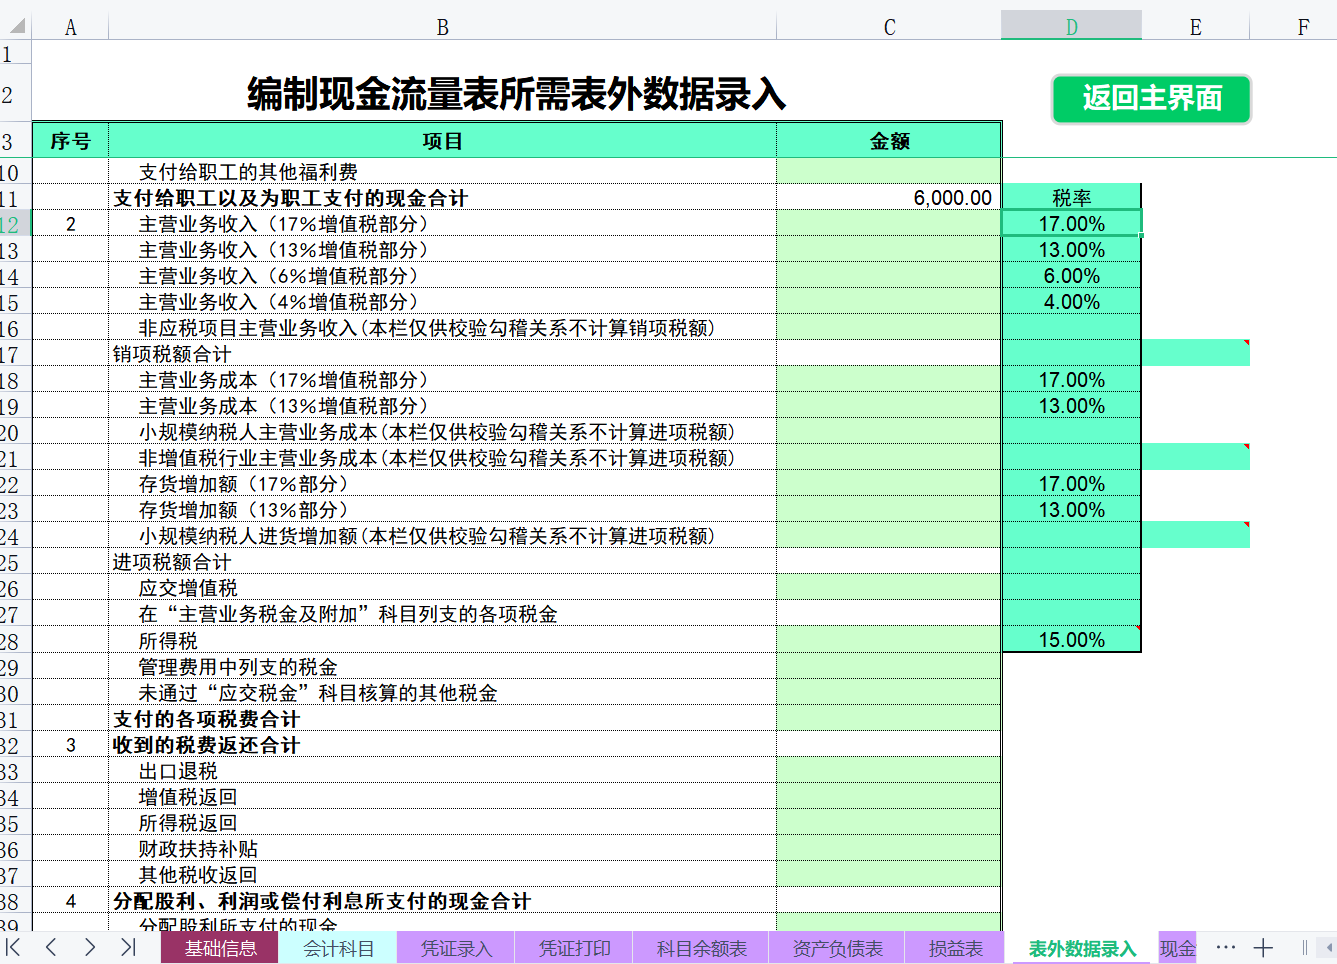Add a new worksheet
Viewport: 1337px width, 964px height.
click(x=1263, y=947)
